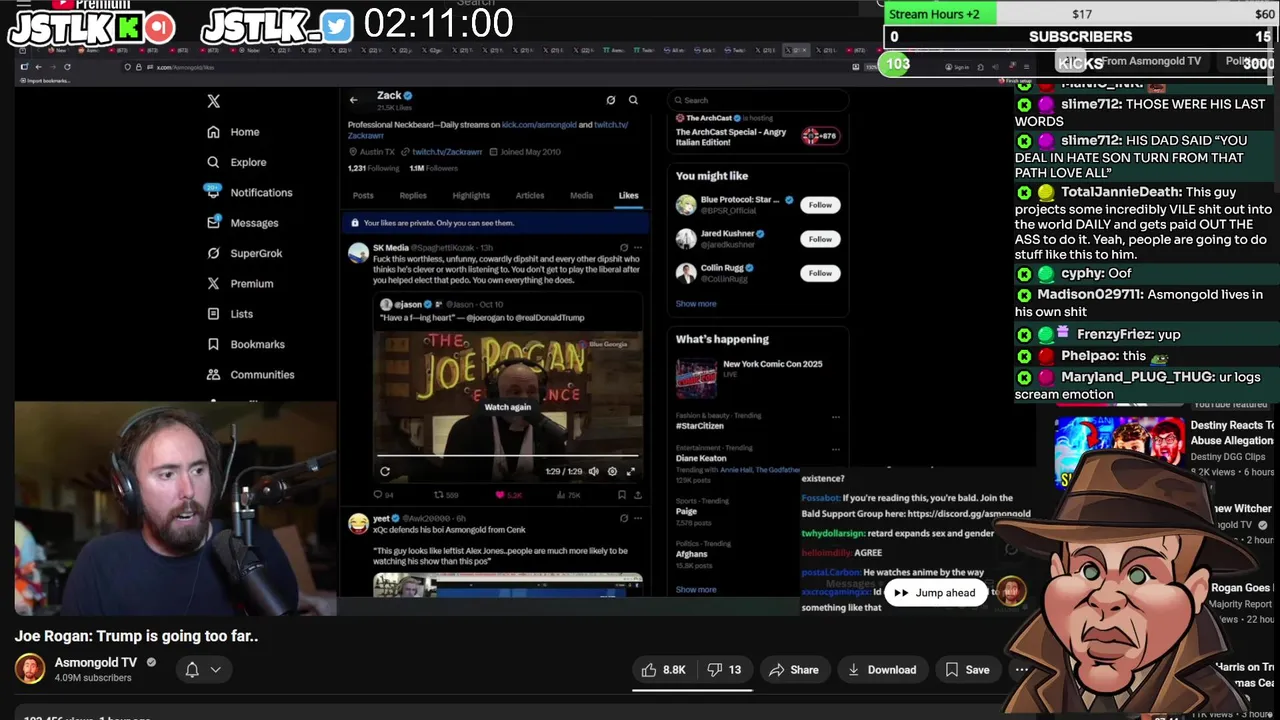Follow Jared Kushner
Viewport: 1280px width, 720px height.
click(x=820, y=239)
